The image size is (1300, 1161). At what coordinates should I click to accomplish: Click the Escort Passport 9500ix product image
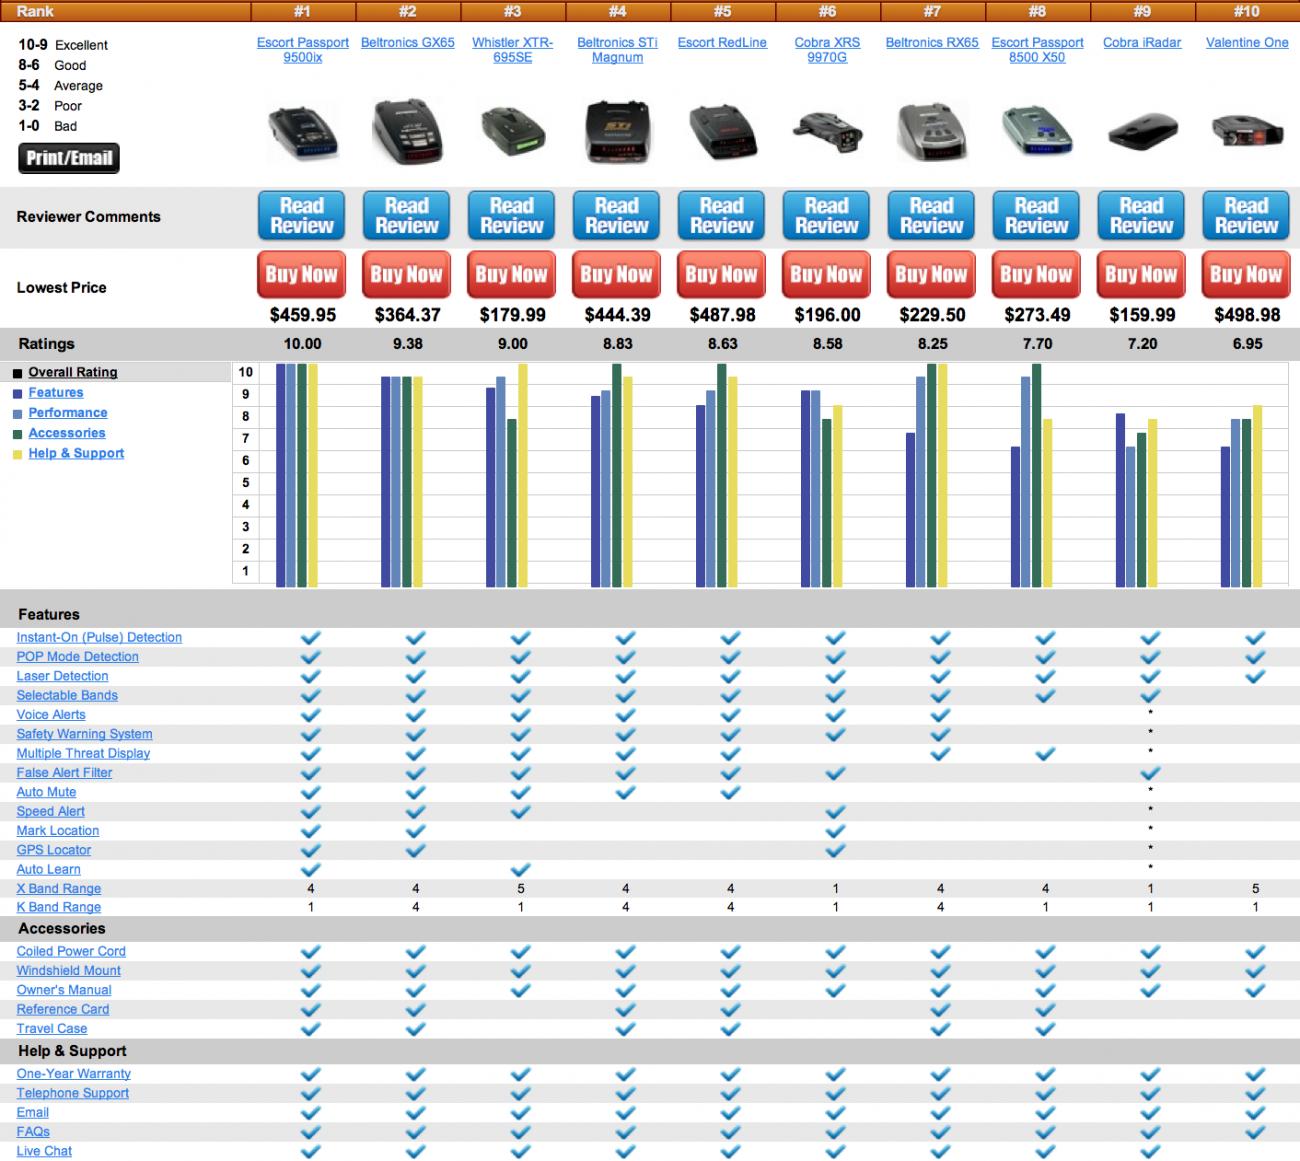[303, 131]
